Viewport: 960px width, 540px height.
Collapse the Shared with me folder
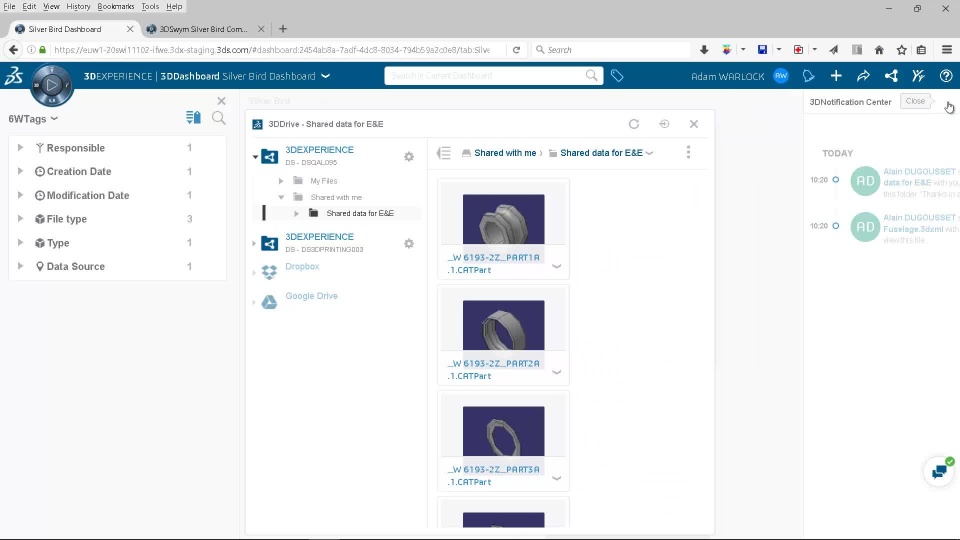(x=281, y=197)
